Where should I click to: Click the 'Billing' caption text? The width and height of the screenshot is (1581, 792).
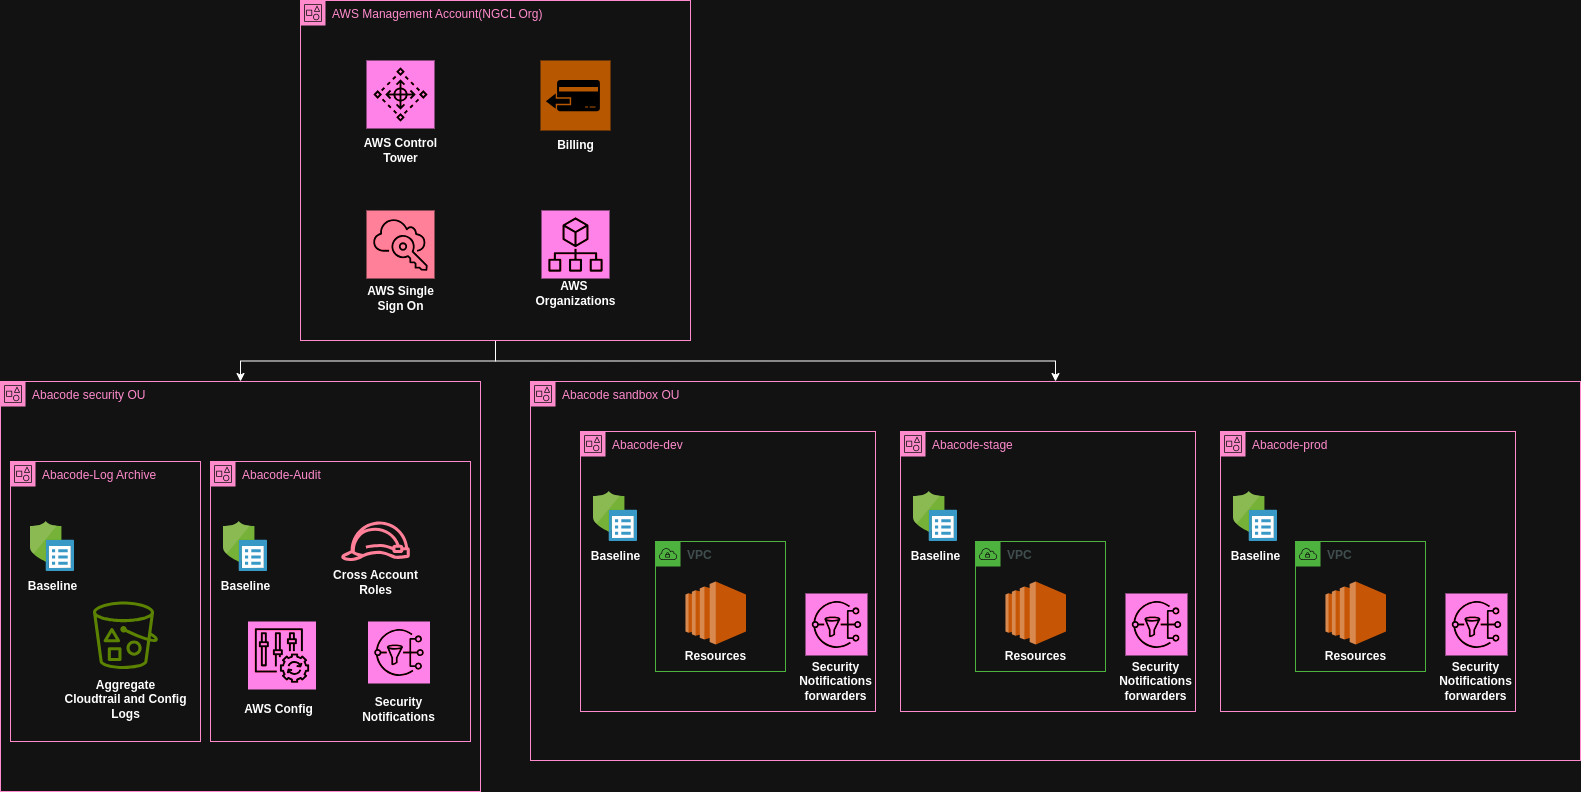[575, 145]
